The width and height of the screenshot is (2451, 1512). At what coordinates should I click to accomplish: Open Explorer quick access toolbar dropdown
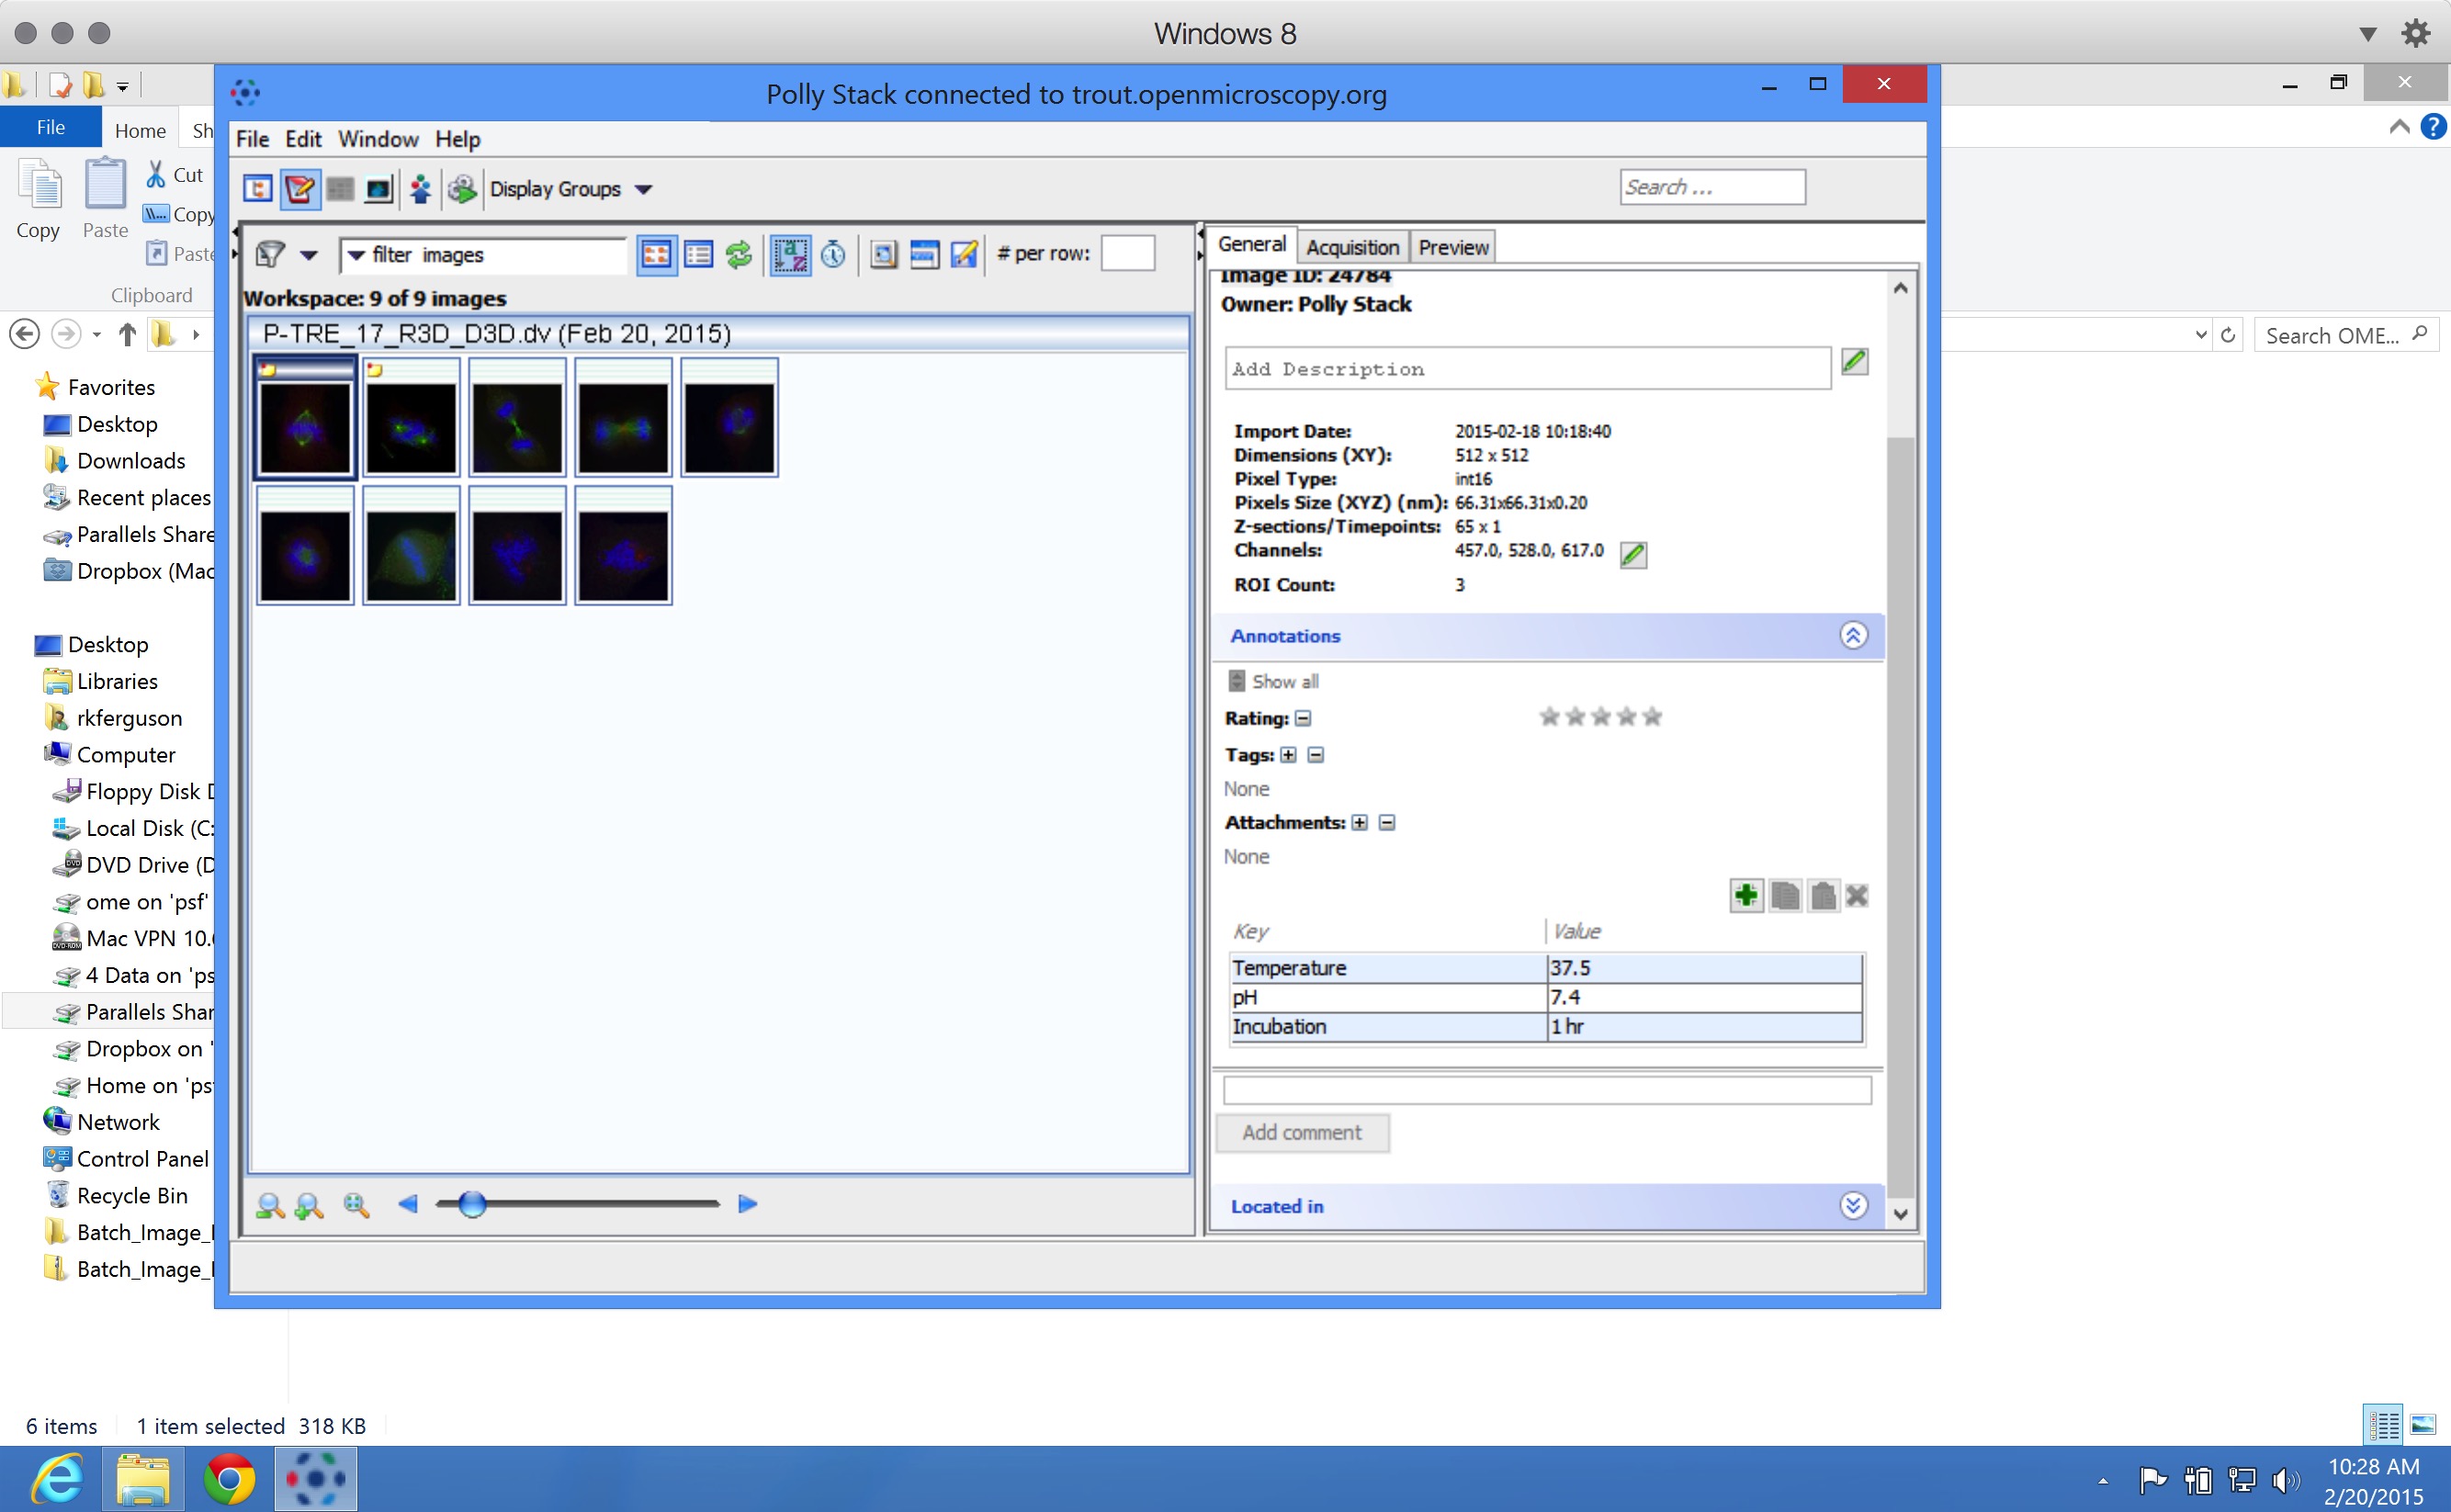[122, 87]
